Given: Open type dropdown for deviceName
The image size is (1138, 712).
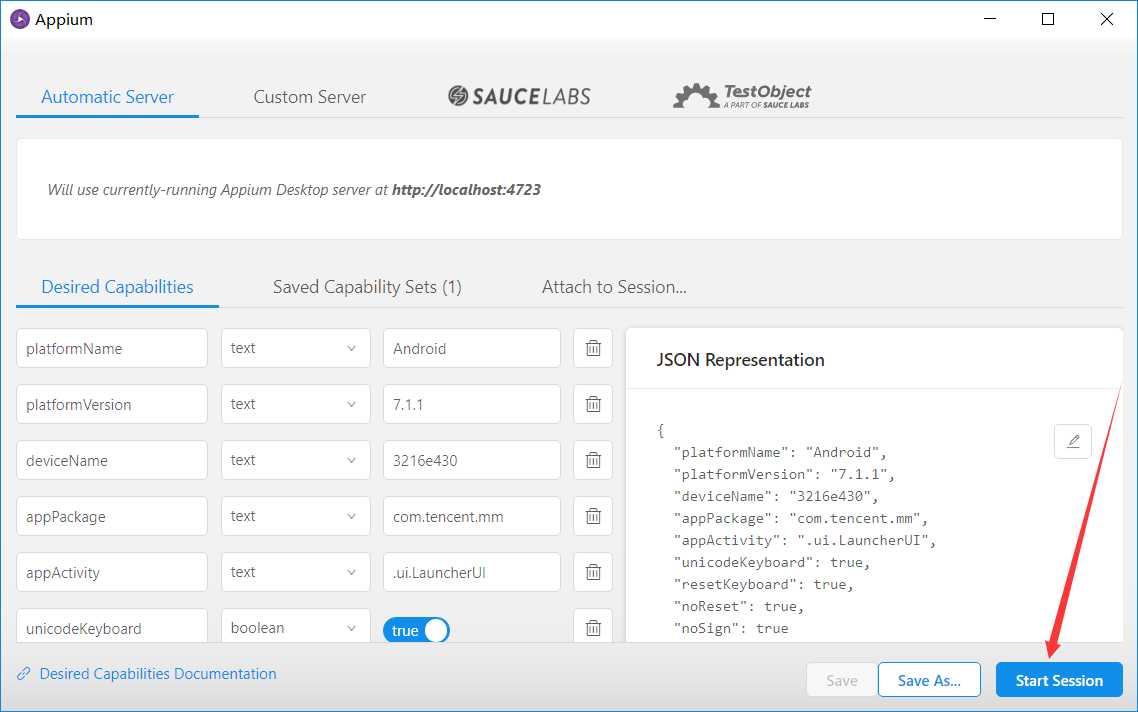Looking at the screenshot, I should click(295, 460).
